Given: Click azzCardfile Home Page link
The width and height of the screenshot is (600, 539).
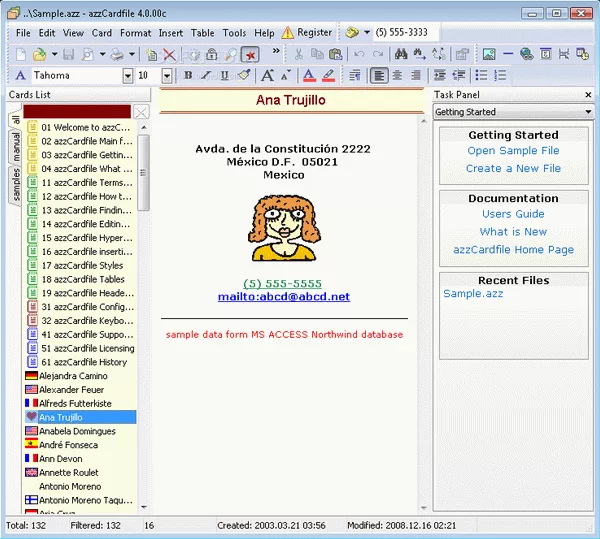Looking at the screenshot, I should coord(513,250).
